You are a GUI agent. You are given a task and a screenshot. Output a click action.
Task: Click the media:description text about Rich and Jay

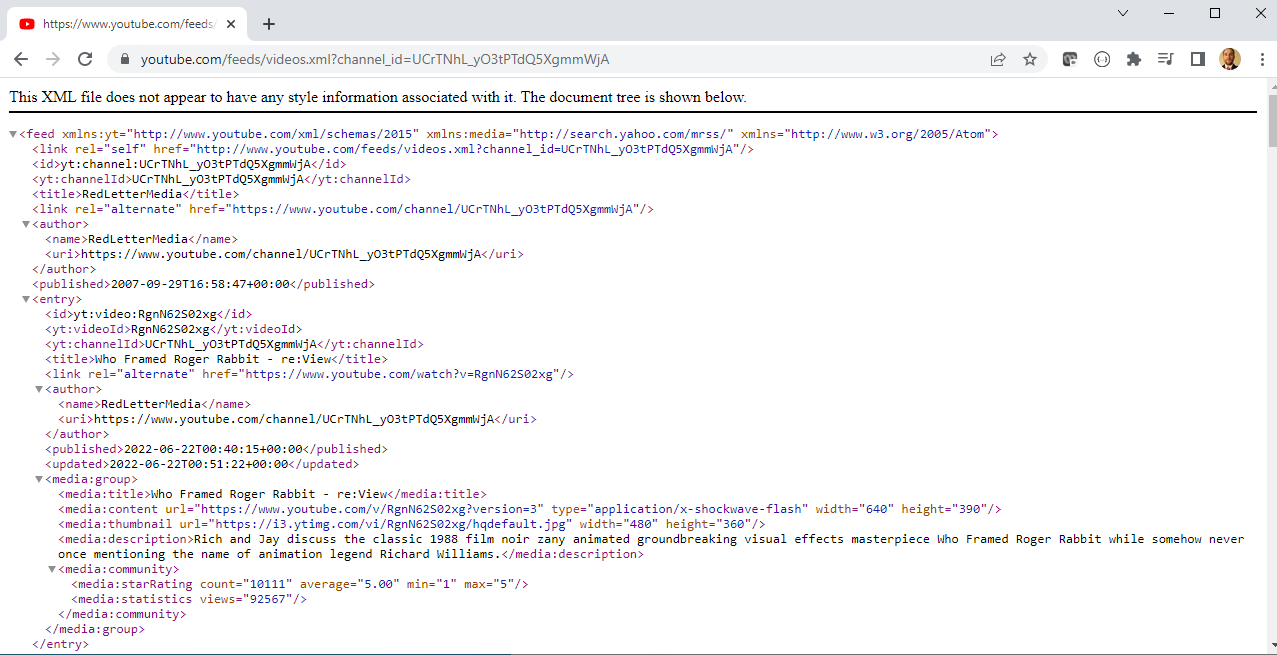point(651,546)
